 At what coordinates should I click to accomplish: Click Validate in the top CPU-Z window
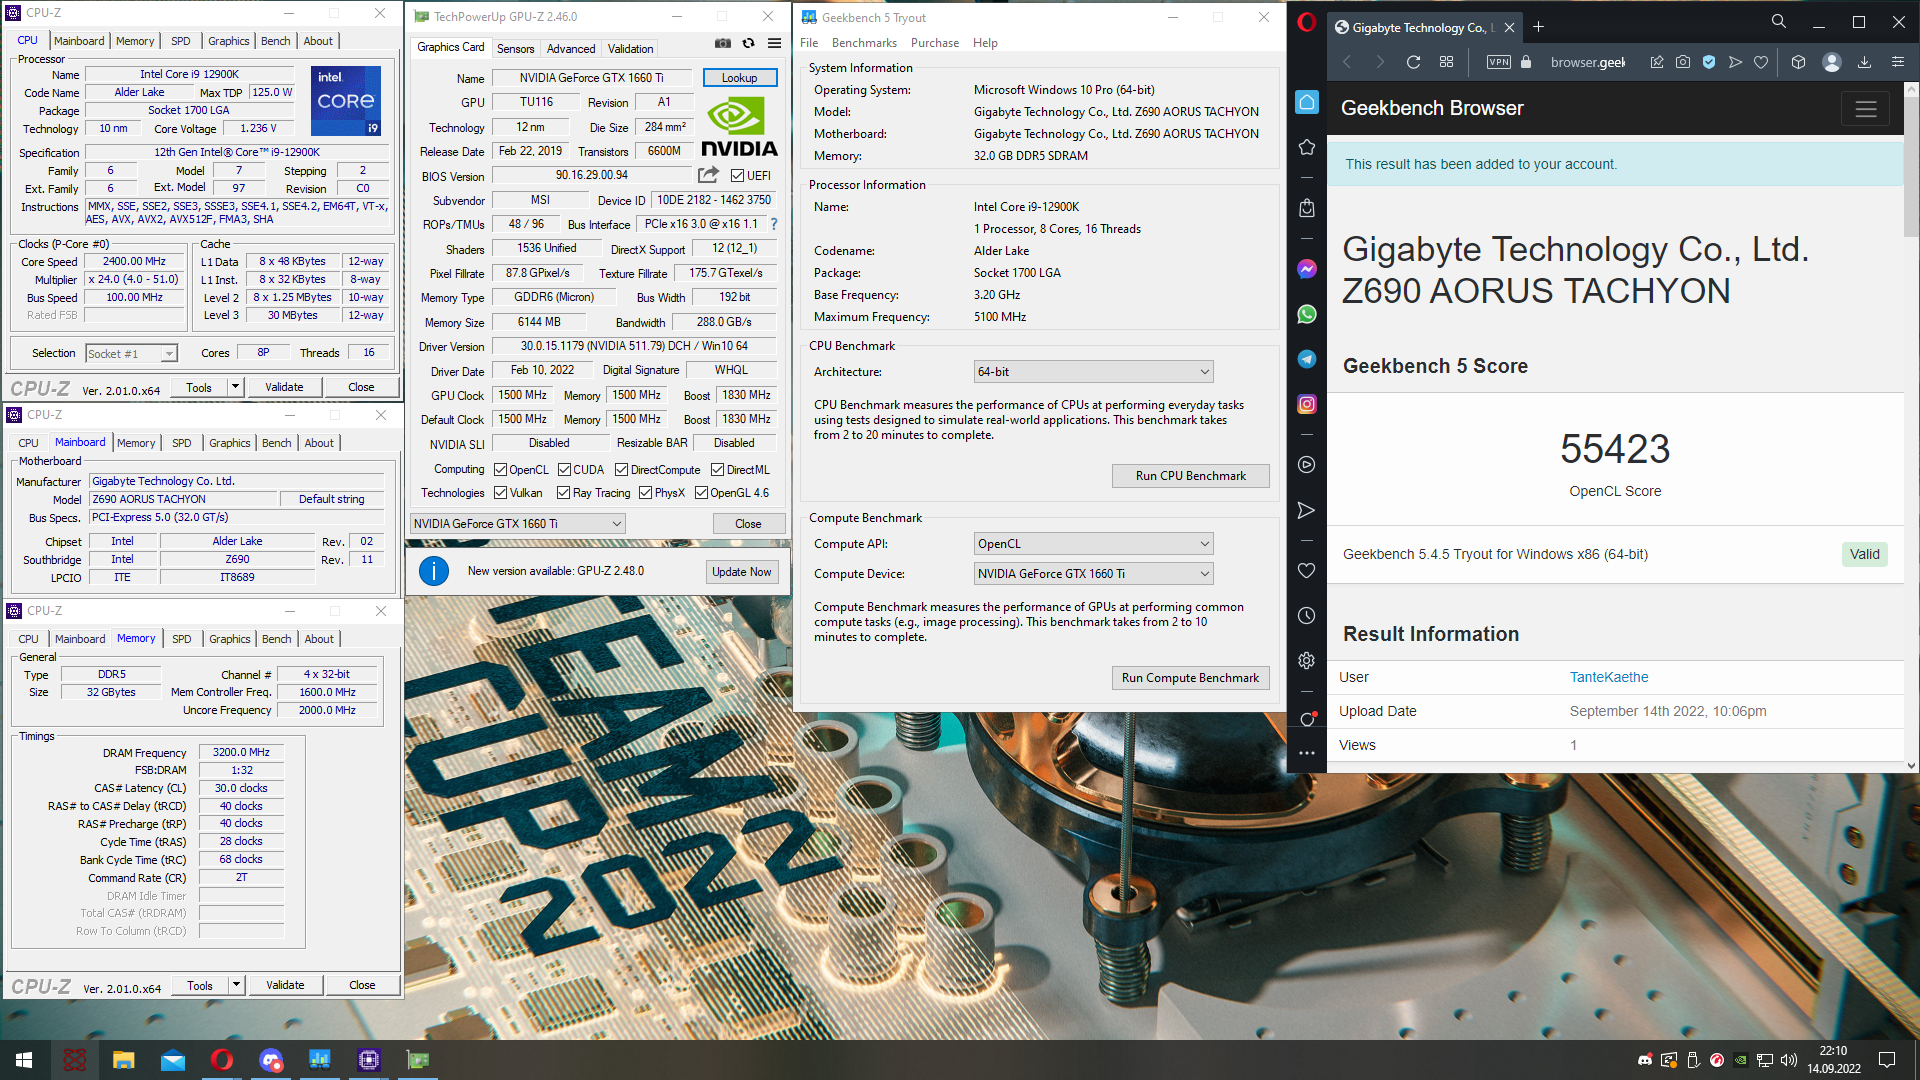pyautogui.click(x=284, y=387)
